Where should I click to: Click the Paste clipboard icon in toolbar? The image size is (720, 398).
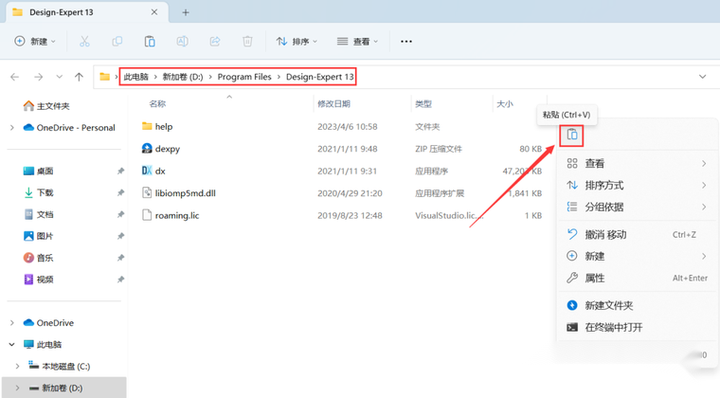pos(150,41)
